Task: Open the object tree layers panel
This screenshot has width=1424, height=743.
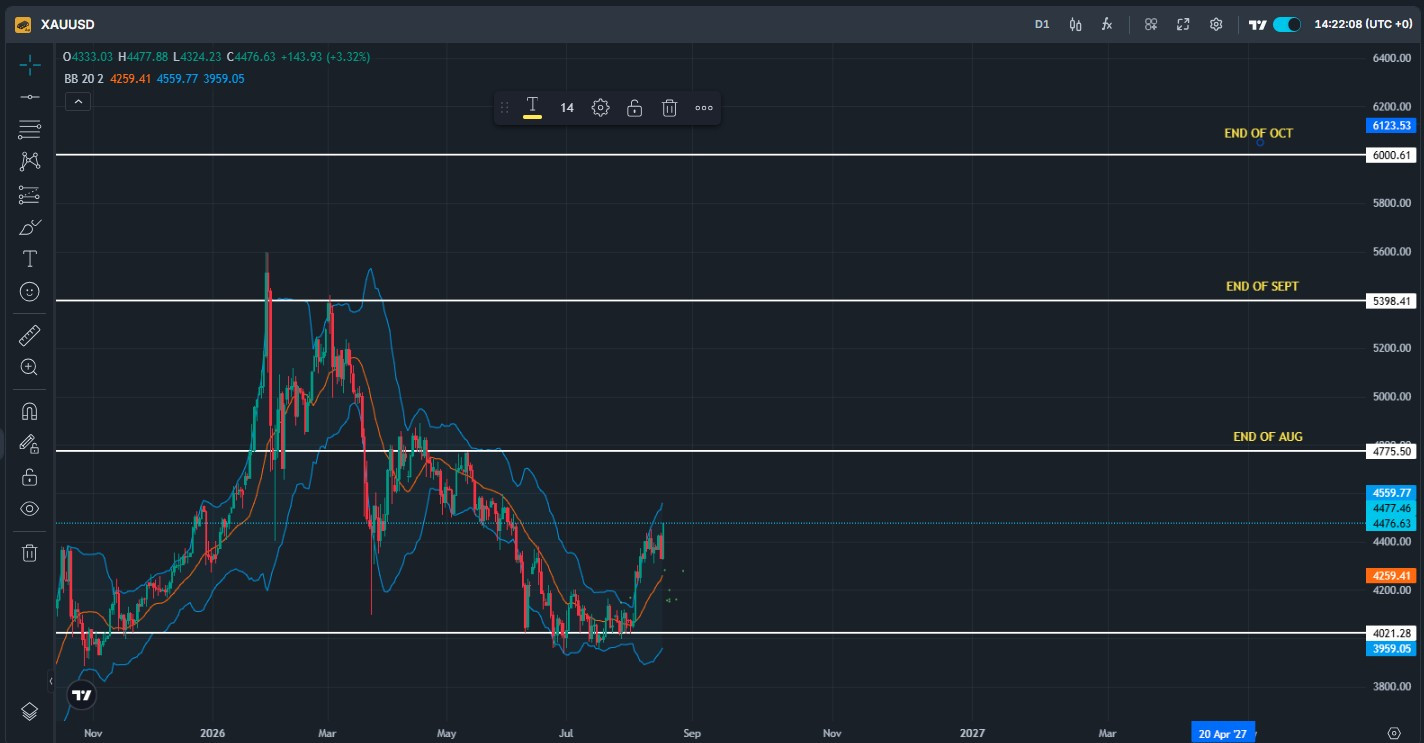Action: click(x=30, y=711)
